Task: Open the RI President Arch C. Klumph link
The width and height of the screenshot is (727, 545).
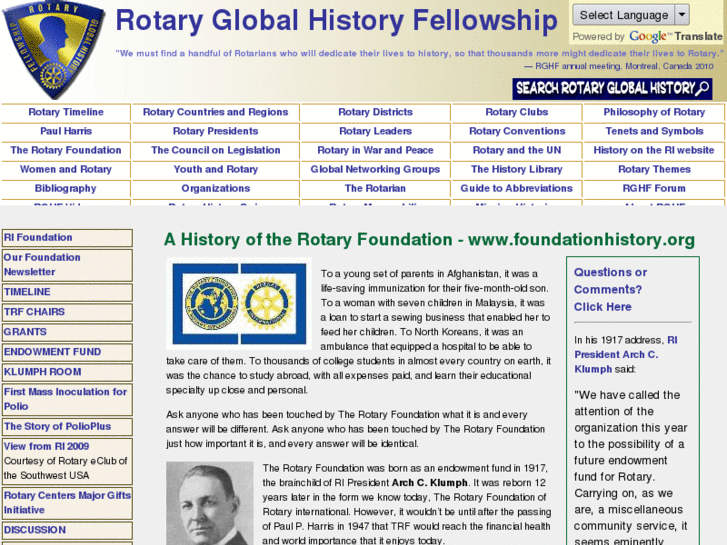Action: (625, 355)
